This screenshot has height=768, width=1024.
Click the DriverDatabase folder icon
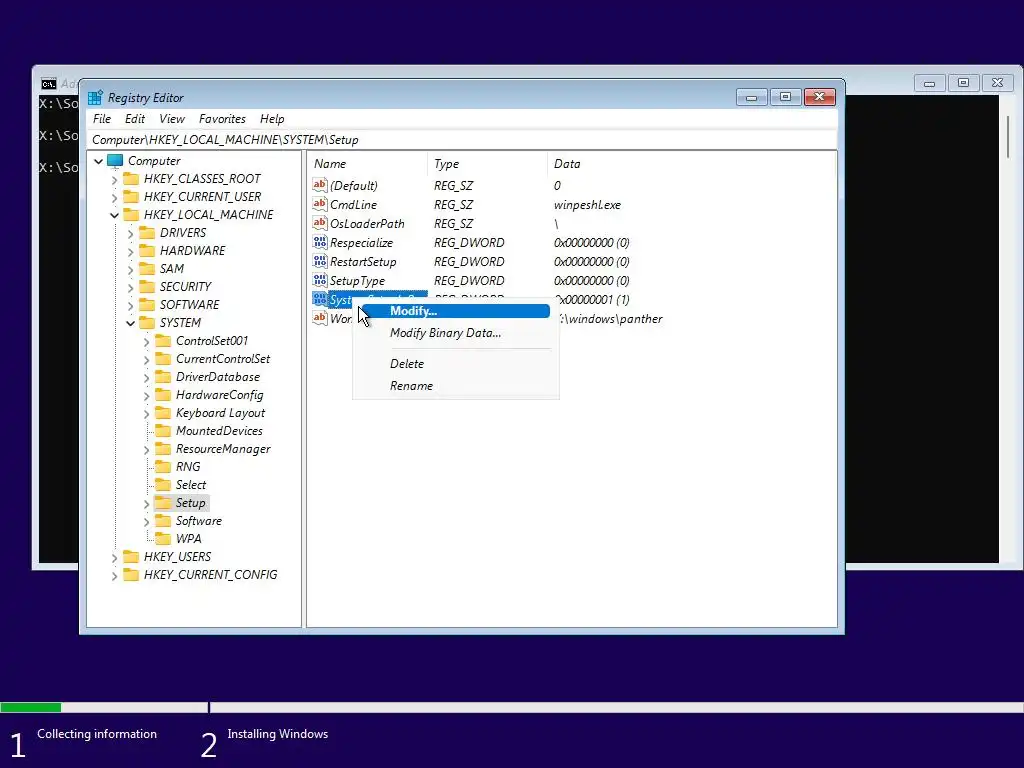(163, 377)
